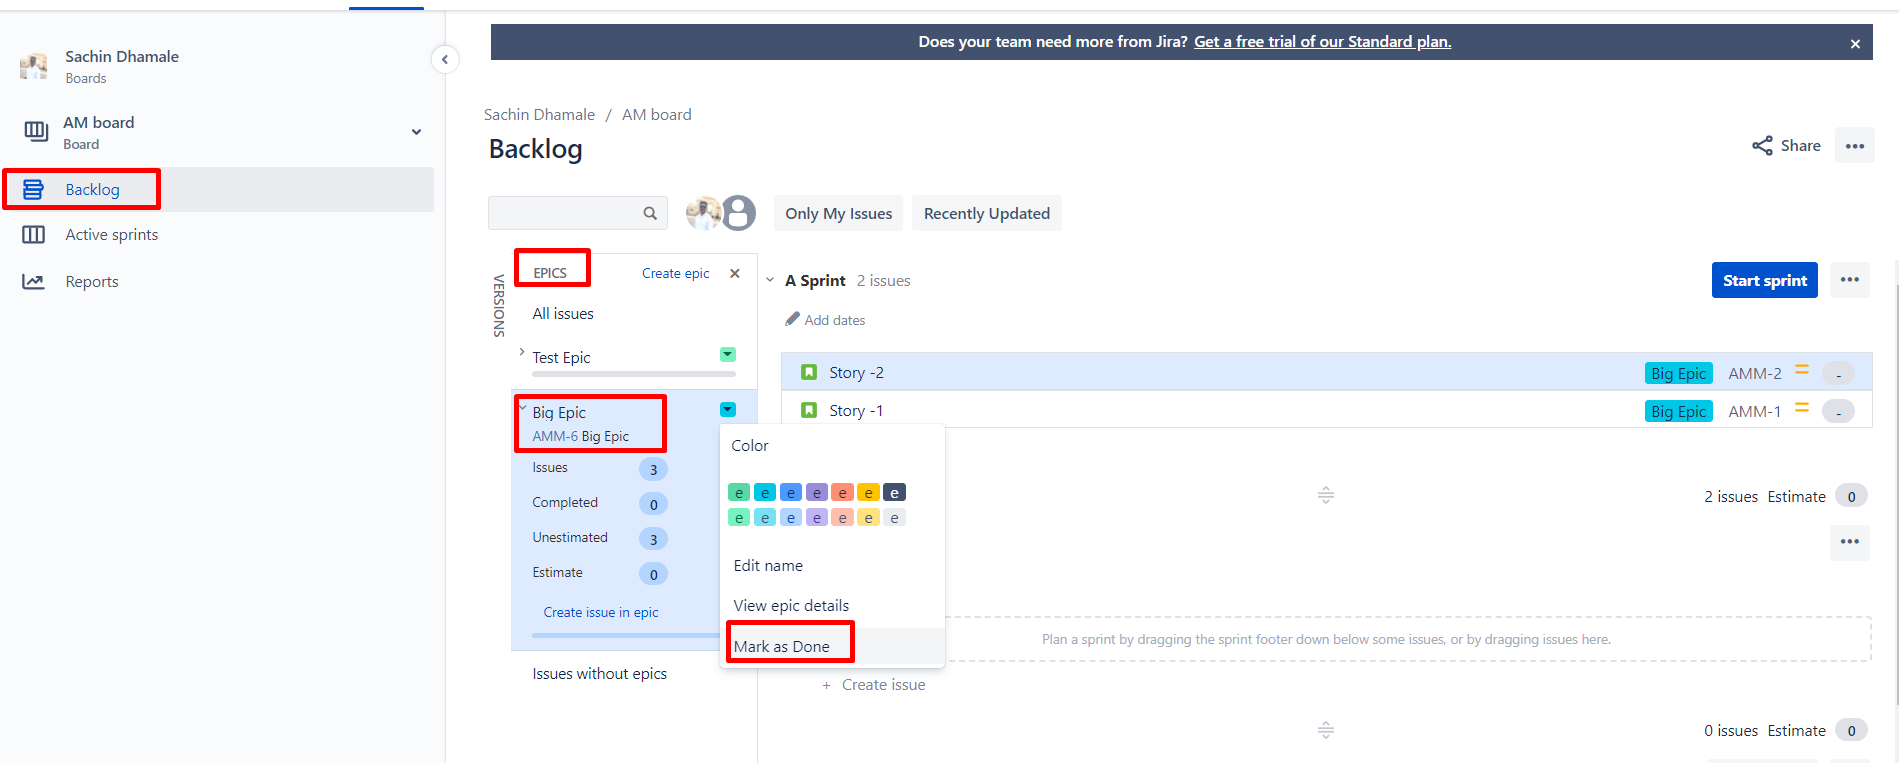Open the free Standard plan trial link
The height and width of the screenshot is (763, 1899).
[1322, 42]
